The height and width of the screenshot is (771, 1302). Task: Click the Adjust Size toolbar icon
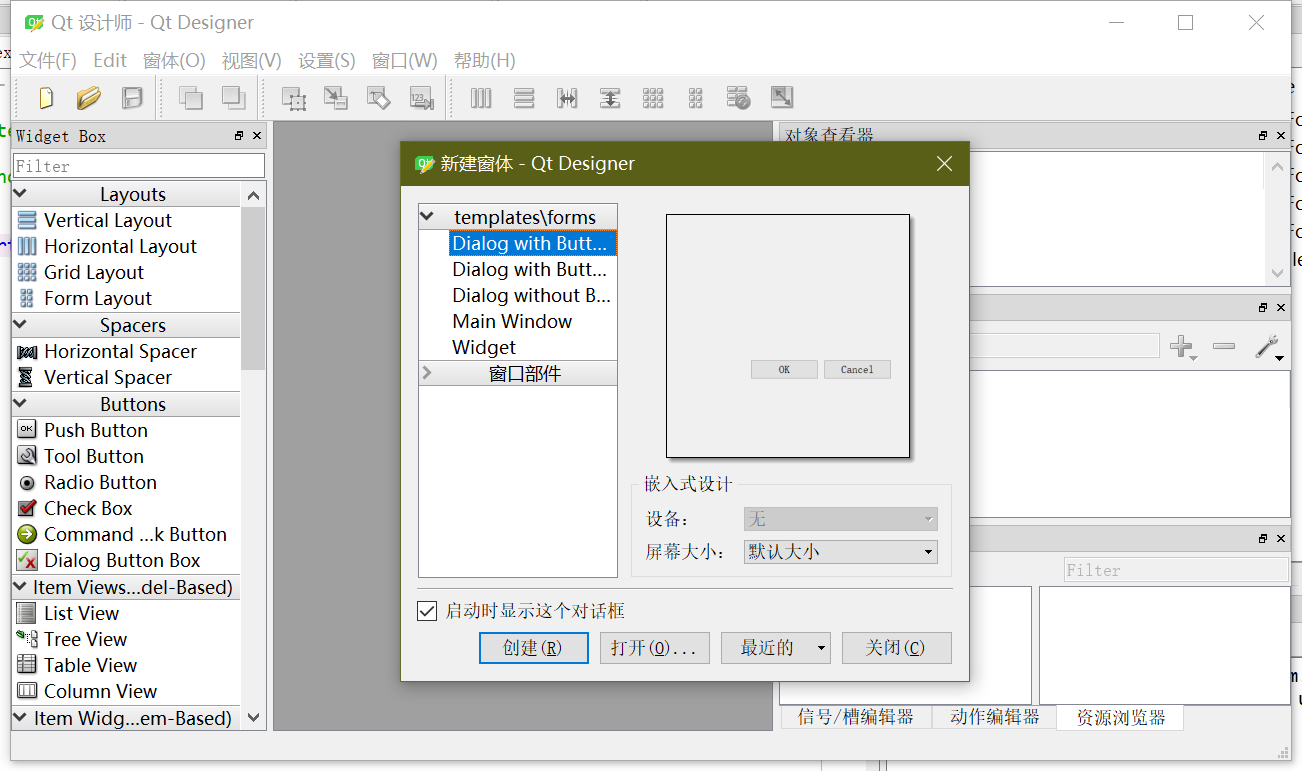tap(782, 97)
